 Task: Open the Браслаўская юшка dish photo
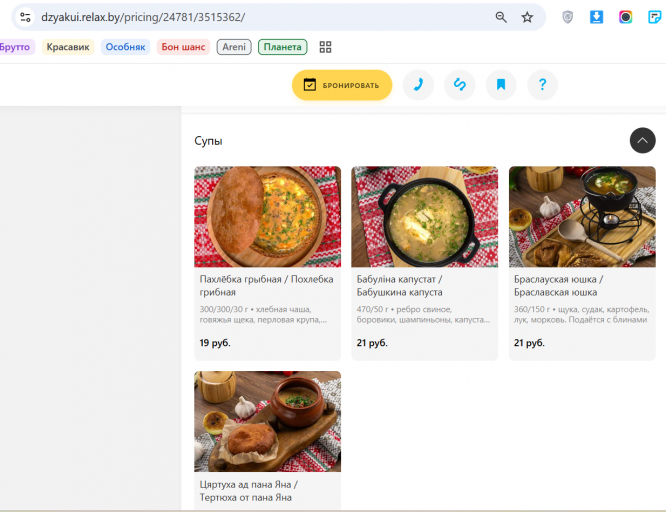582,217
